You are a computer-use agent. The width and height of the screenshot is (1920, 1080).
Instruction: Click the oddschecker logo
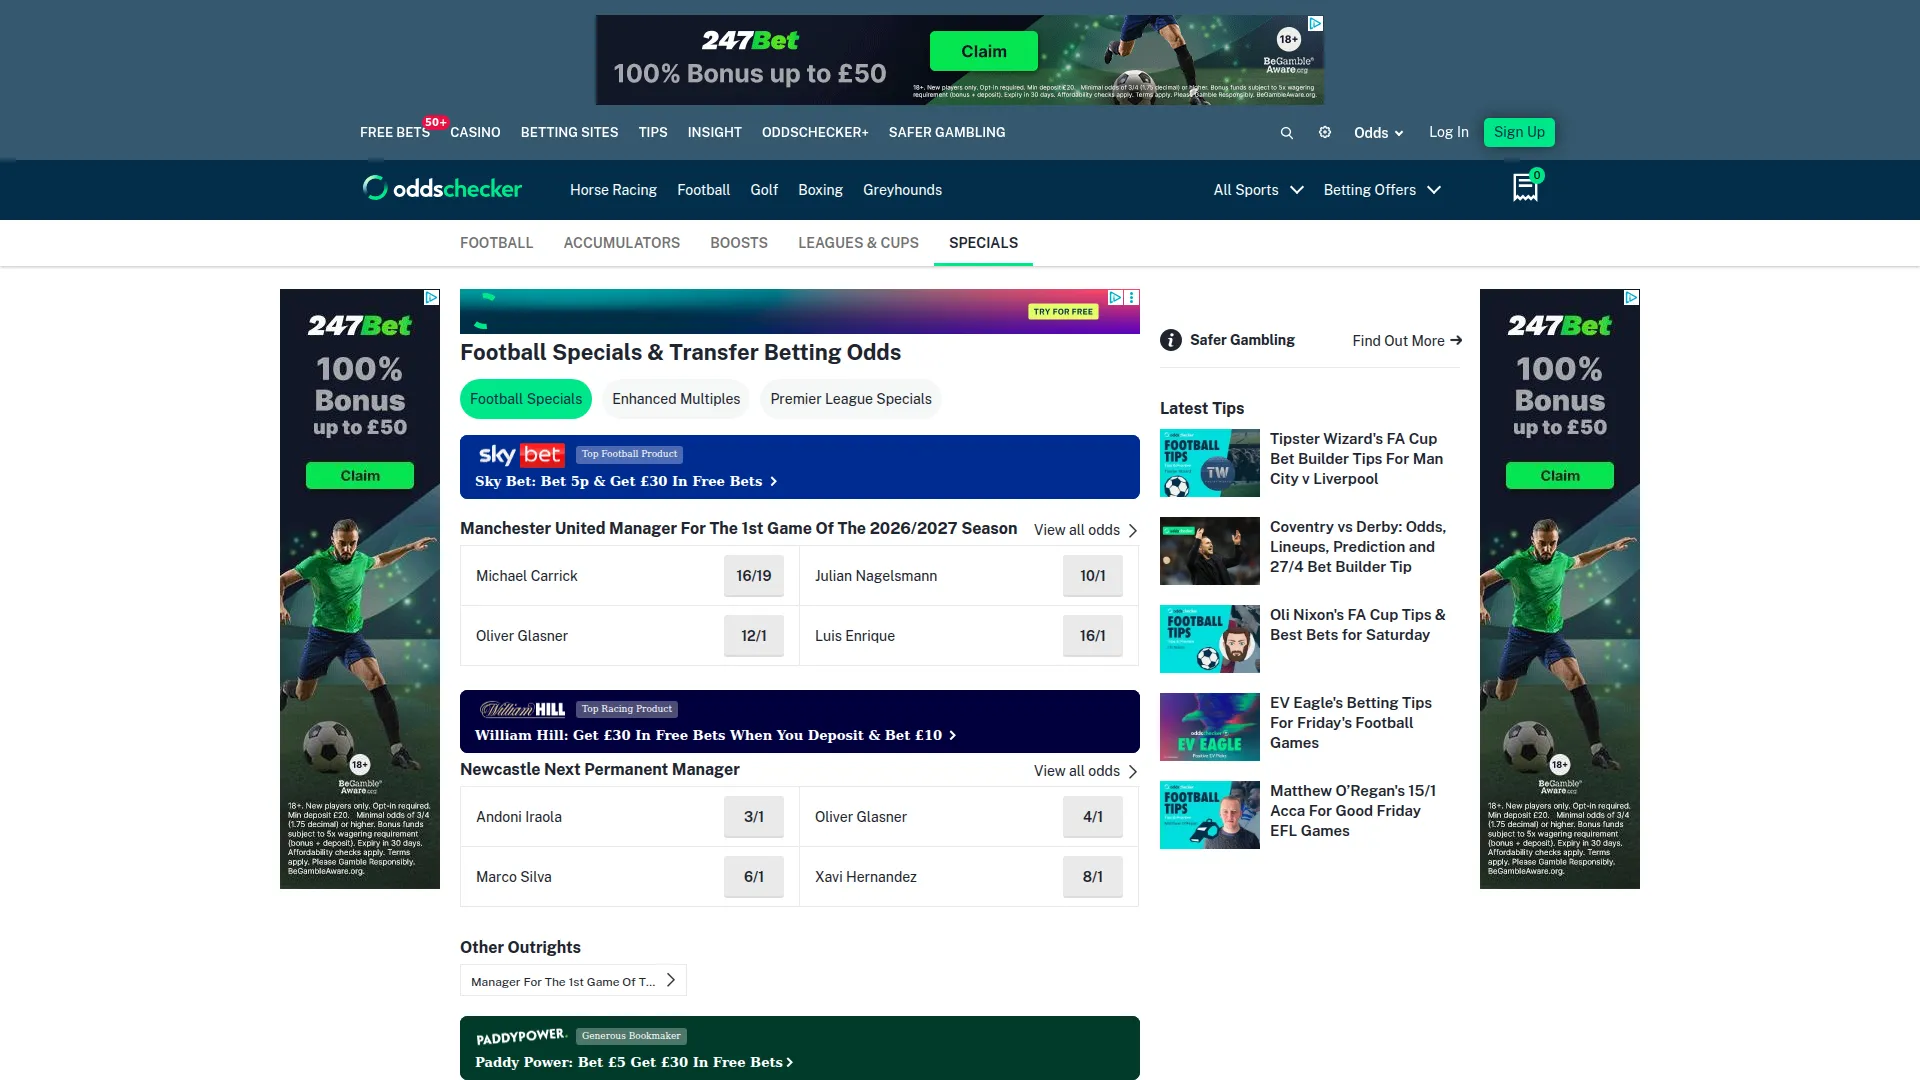442,189
